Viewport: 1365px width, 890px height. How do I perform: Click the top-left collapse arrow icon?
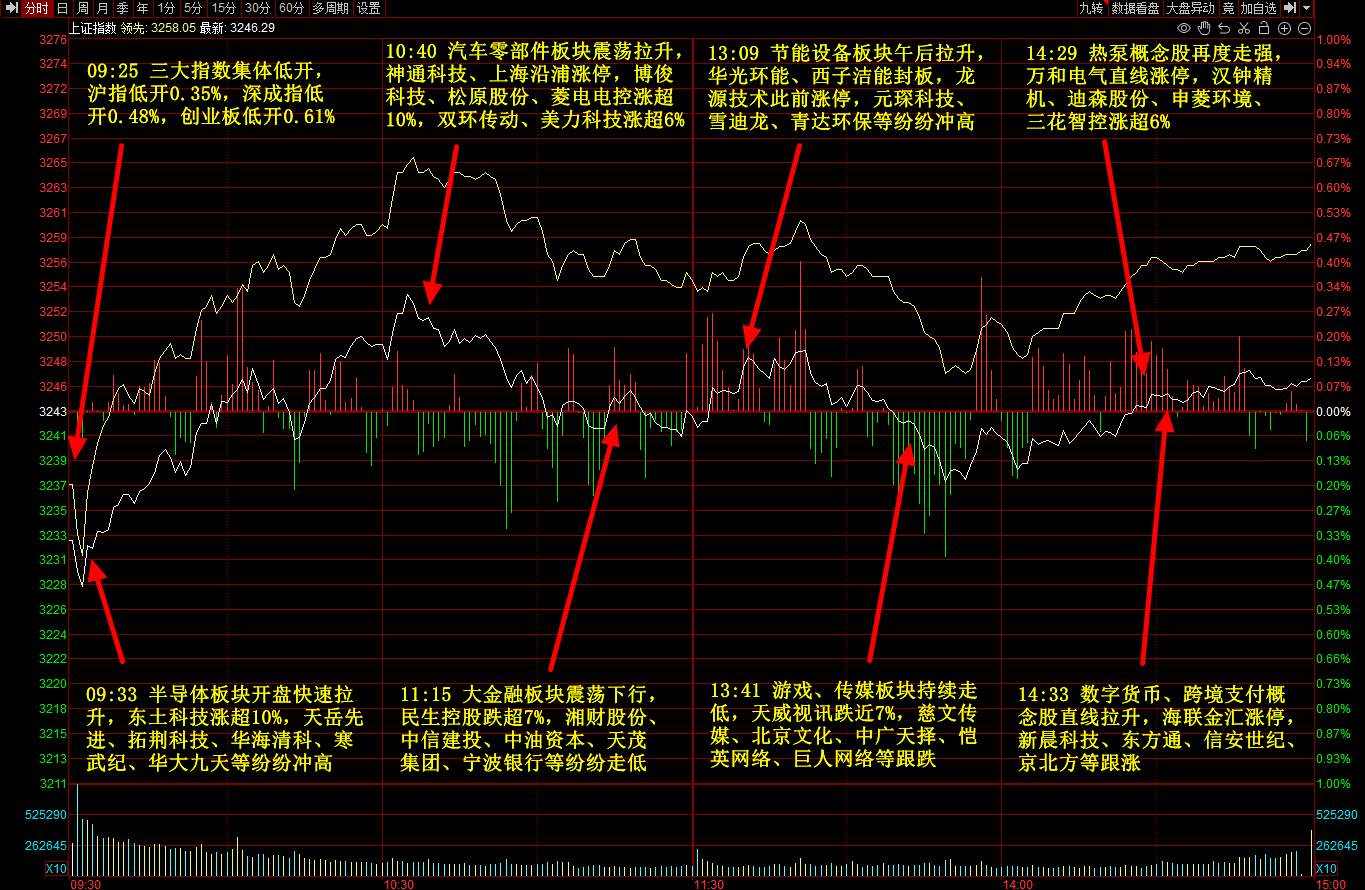[11, 8]
